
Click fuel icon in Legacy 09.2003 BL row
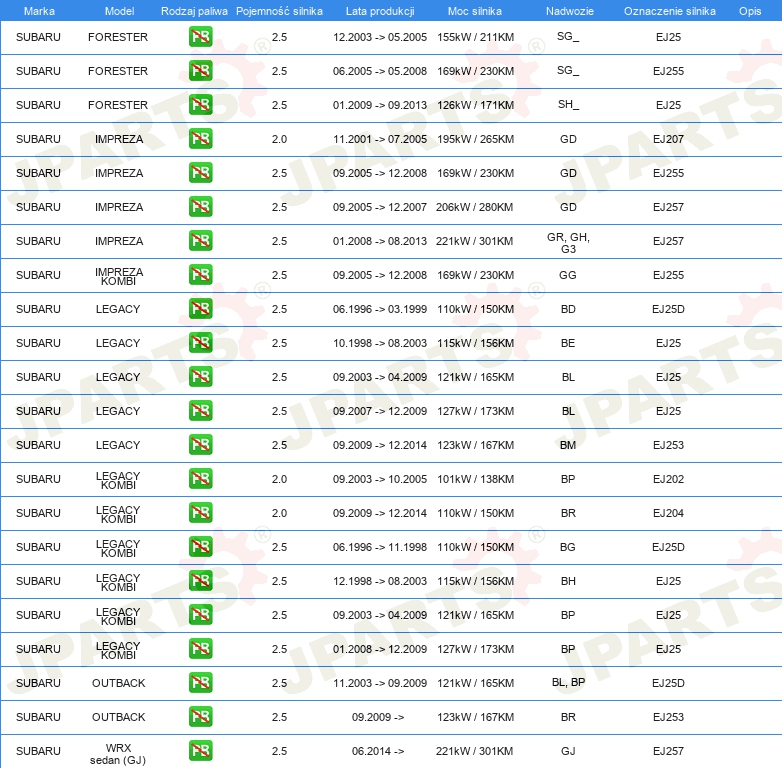coord(200,377)
